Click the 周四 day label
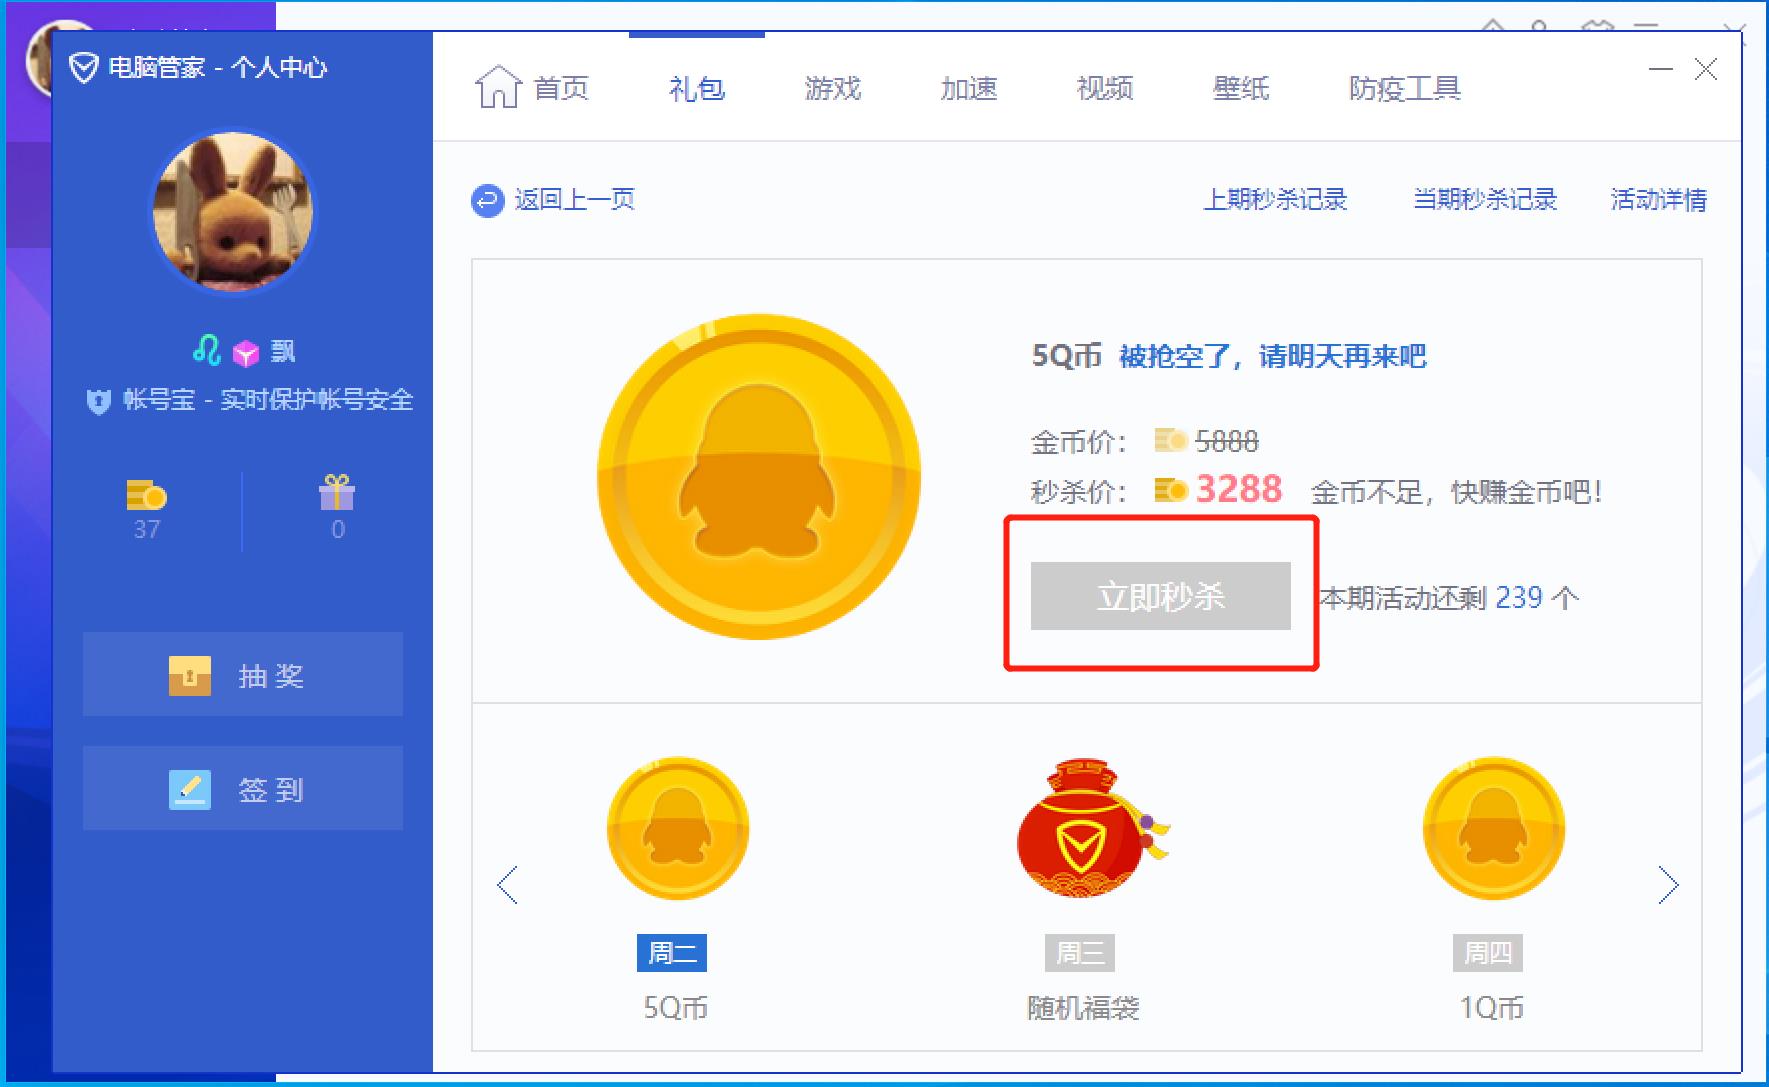1769x1087 pixels. 1488,953
